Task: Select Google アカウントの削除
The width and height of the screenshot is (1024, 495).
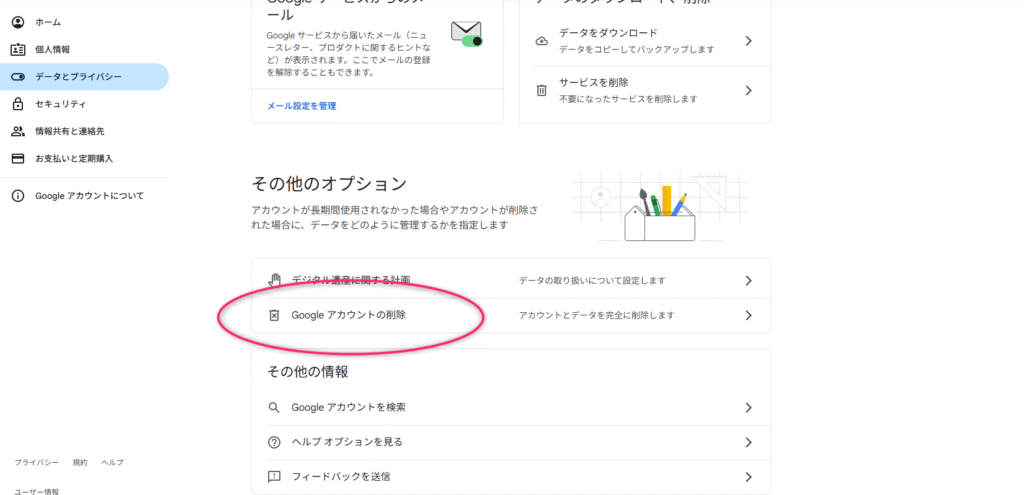Action: point(511,315)
